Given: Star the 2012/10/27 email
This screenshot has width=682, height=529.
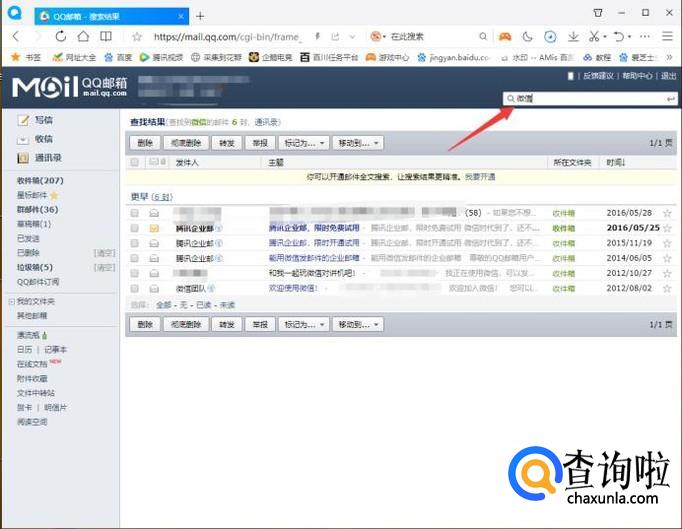Looking at the screenshot, I should coord(667,274).
